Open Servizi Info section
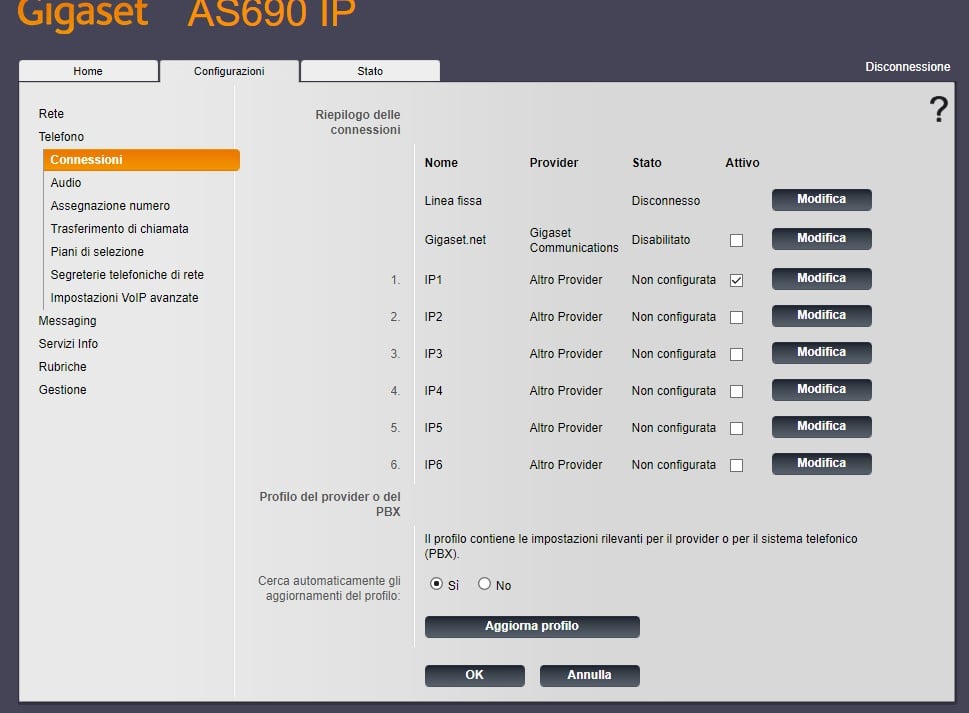The width and height of the screenshot is (969, 713). pos(68,344)
